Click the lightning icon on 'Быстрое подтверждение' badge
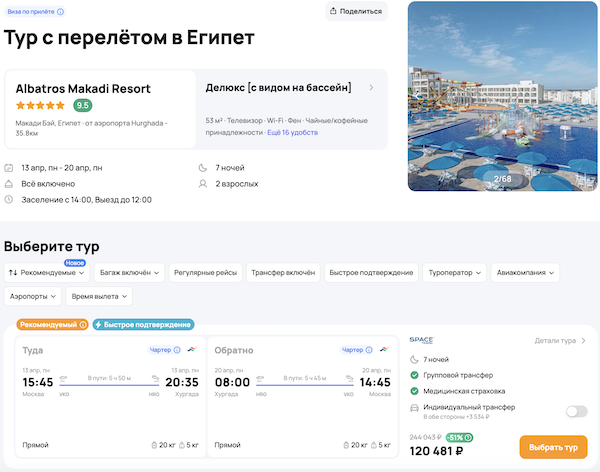The image size is (600, 472). [100, 325]
